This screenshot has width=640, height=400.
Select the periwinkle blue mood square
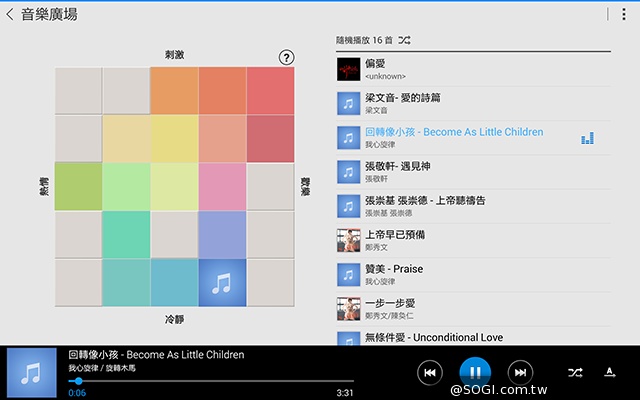click(222, 235)
